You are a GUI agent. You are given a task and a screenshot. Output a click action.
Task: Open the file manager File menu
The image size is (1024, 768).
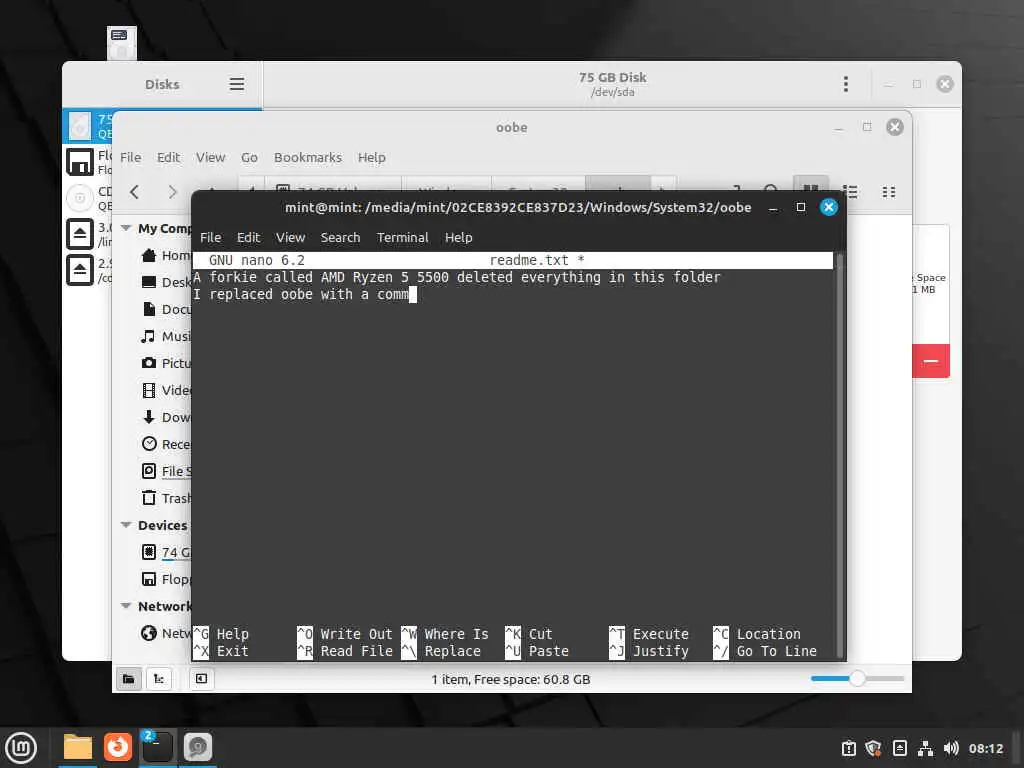point(131,157)
